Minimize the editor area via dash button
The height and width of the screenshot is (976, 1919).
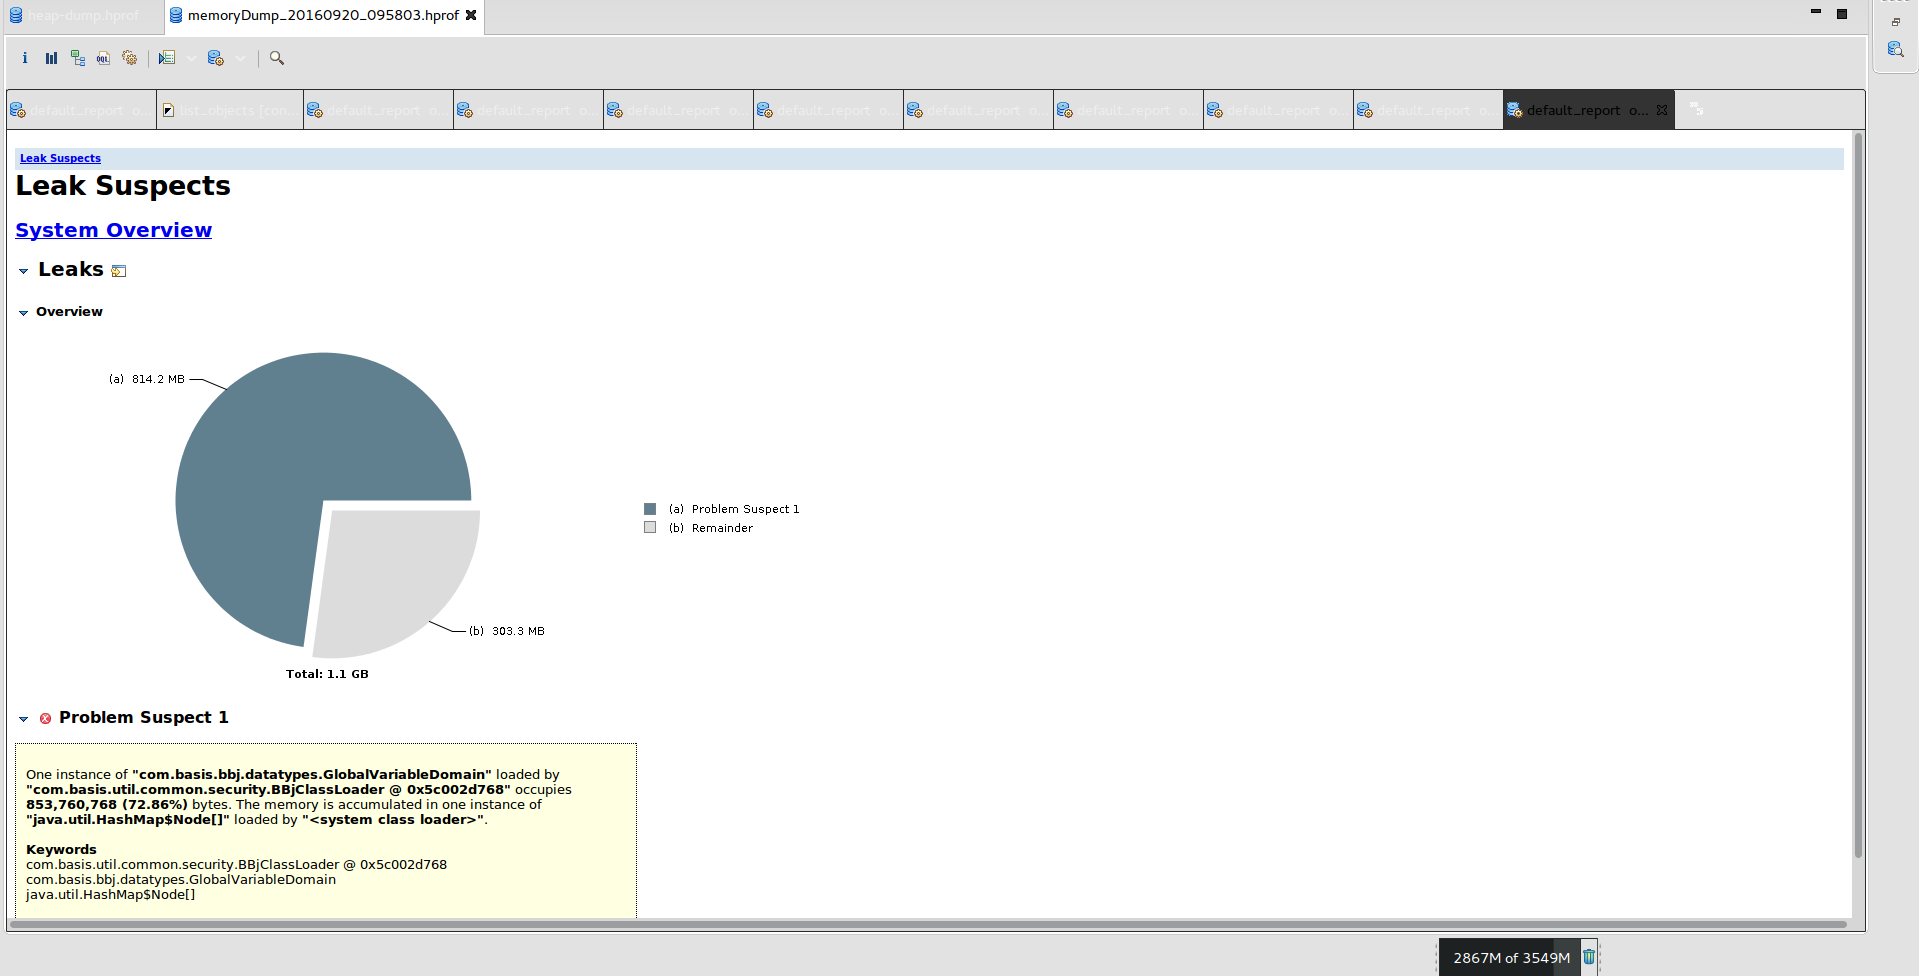point(1816,12)
